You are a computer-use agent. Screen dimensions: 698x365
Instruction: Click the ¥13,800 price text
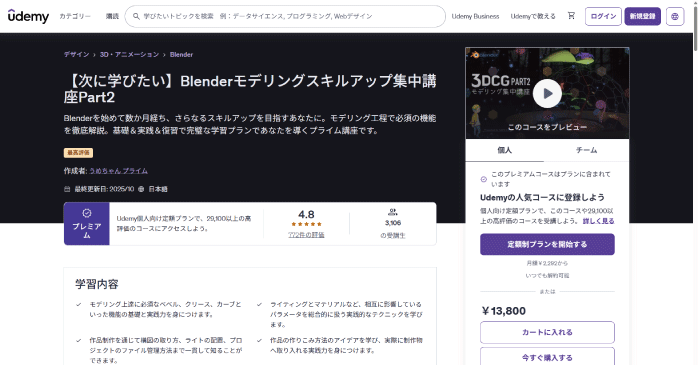tap(503, 311)
